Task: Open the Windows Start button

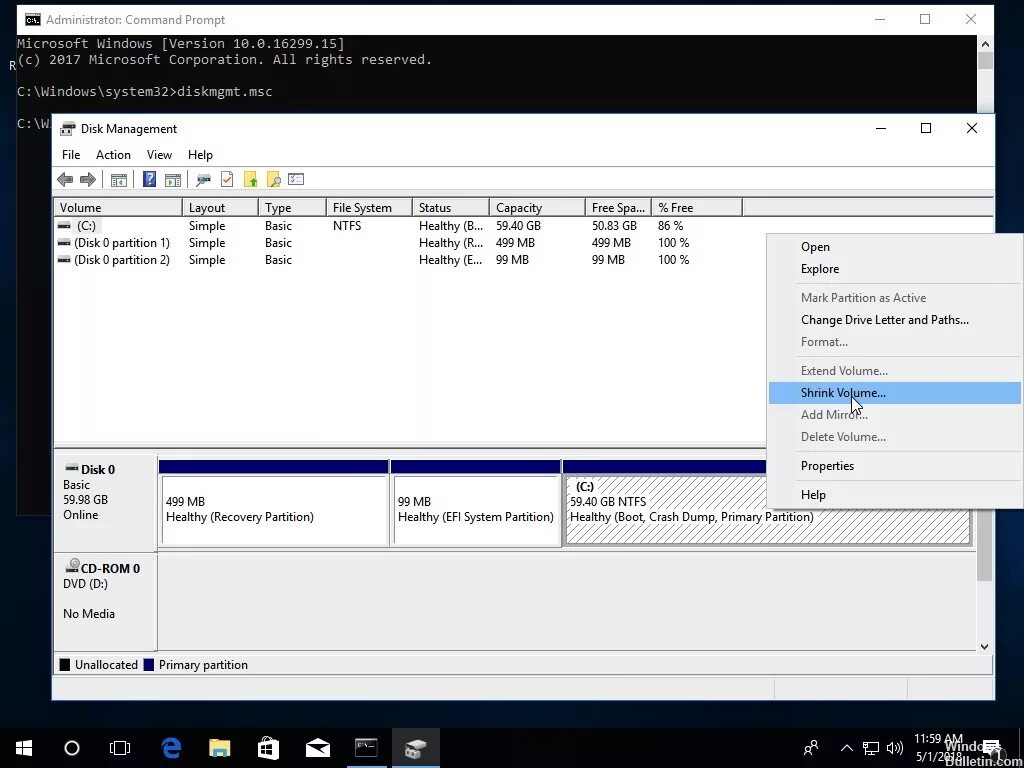Action: click(24, 748)
